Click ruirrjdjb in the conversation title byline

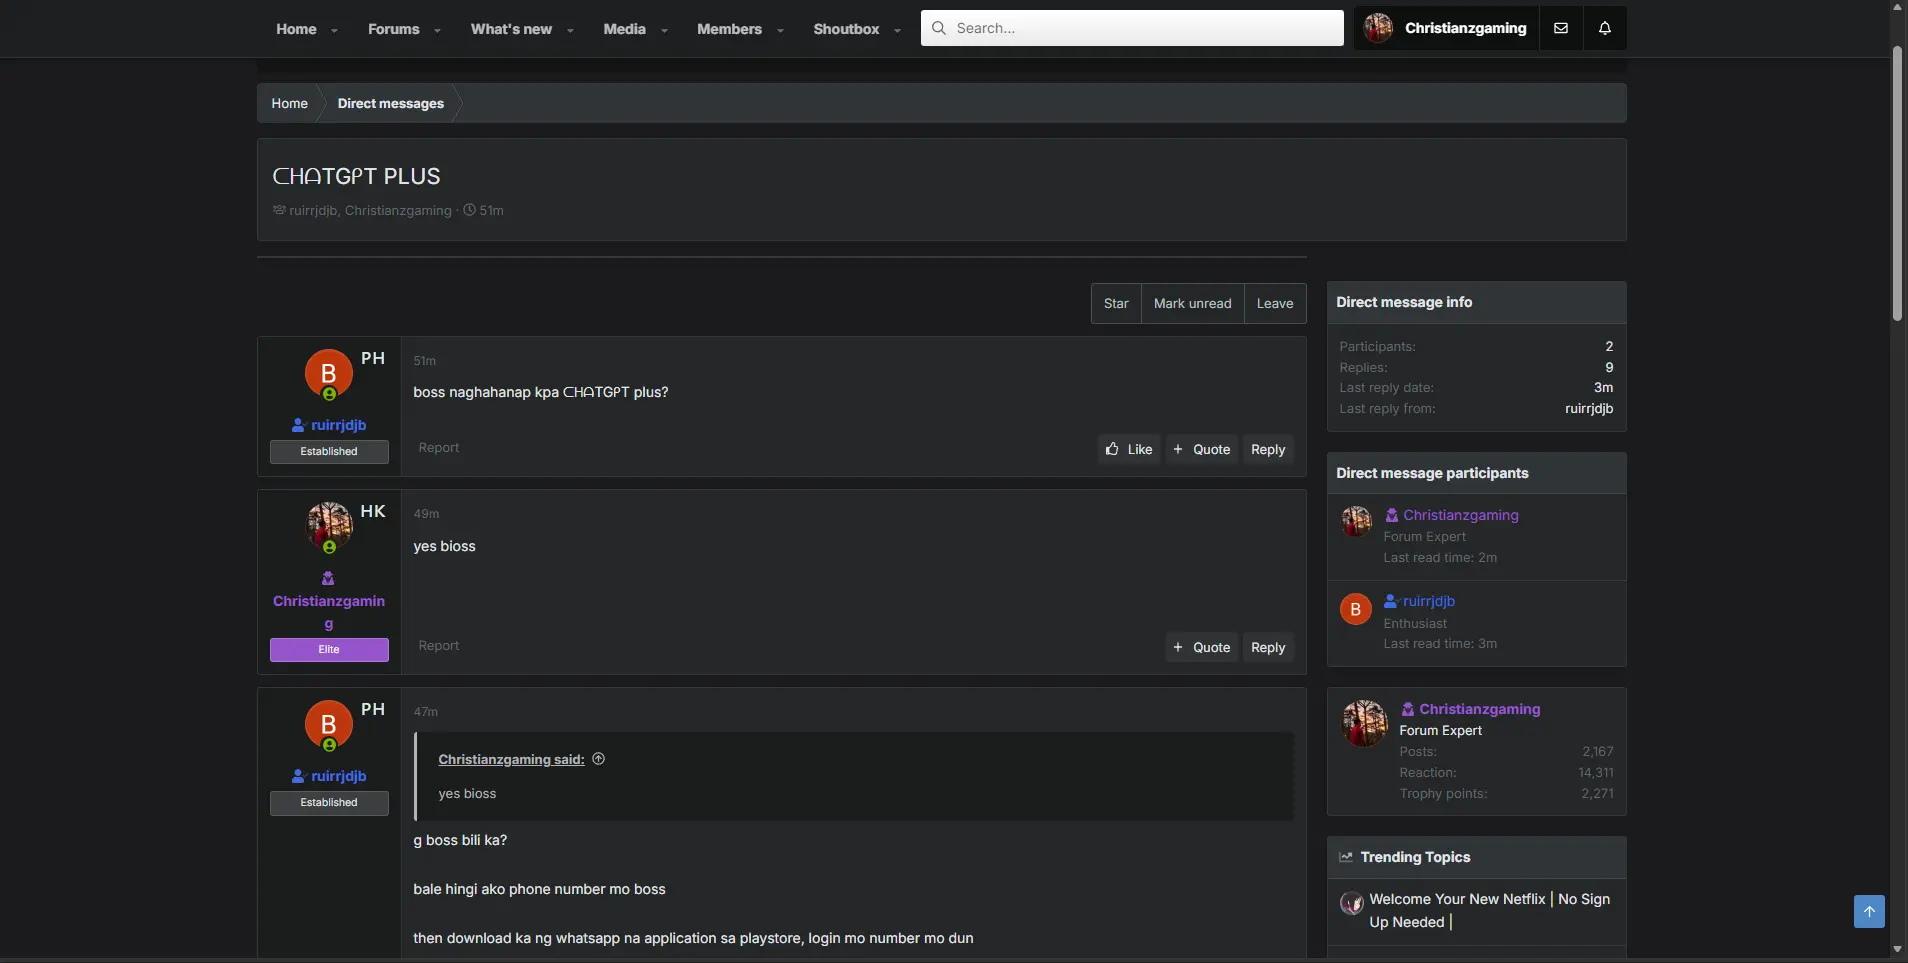pos(313,210)
